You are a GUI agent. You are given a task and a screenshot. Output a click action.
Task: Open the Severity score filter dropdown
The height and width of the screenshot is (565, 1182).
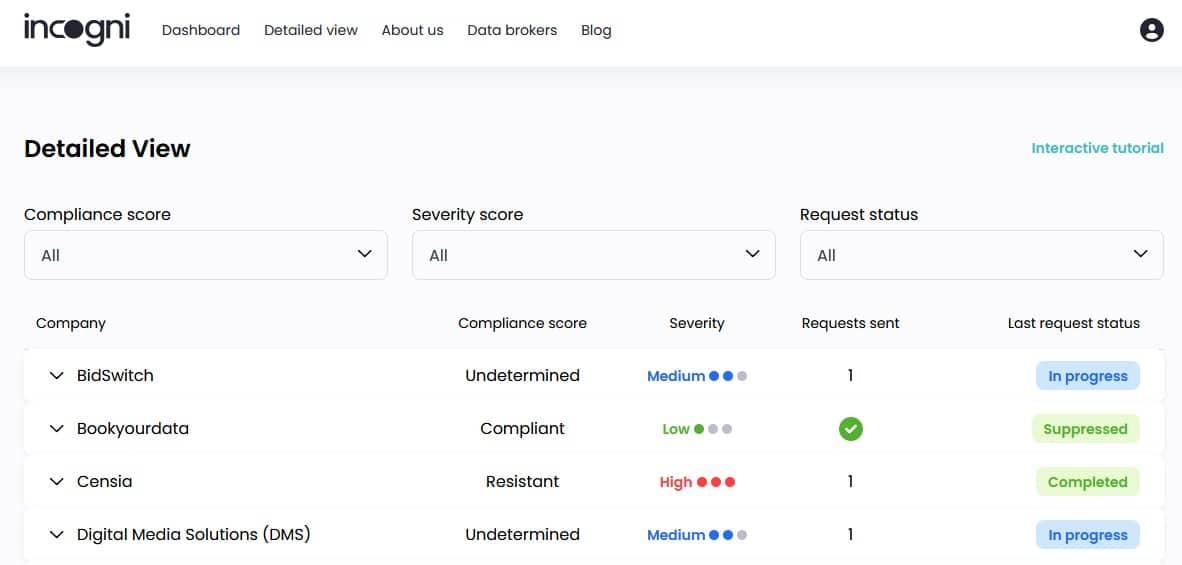pyautogui.click(x=593, y=255)
